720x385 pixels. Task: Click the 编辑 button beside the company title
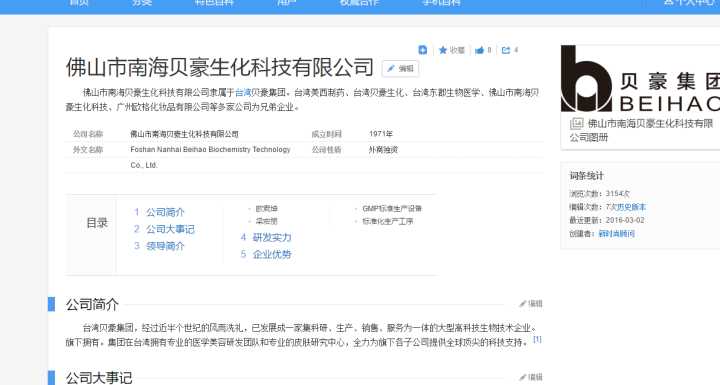coord(400,68)
